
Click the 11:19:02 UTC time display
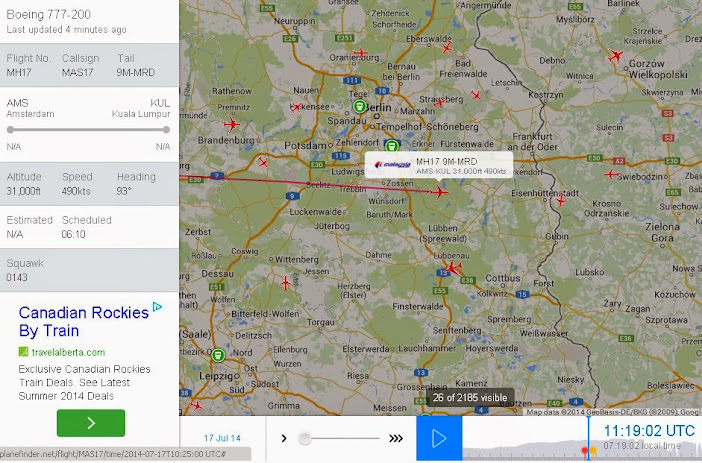[x=649, y=431]
